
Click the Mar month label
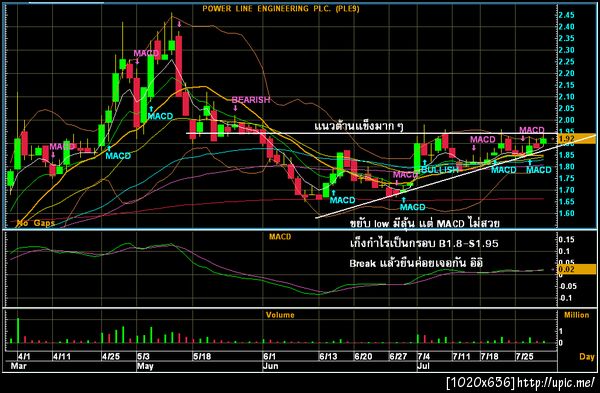point(18,366)
